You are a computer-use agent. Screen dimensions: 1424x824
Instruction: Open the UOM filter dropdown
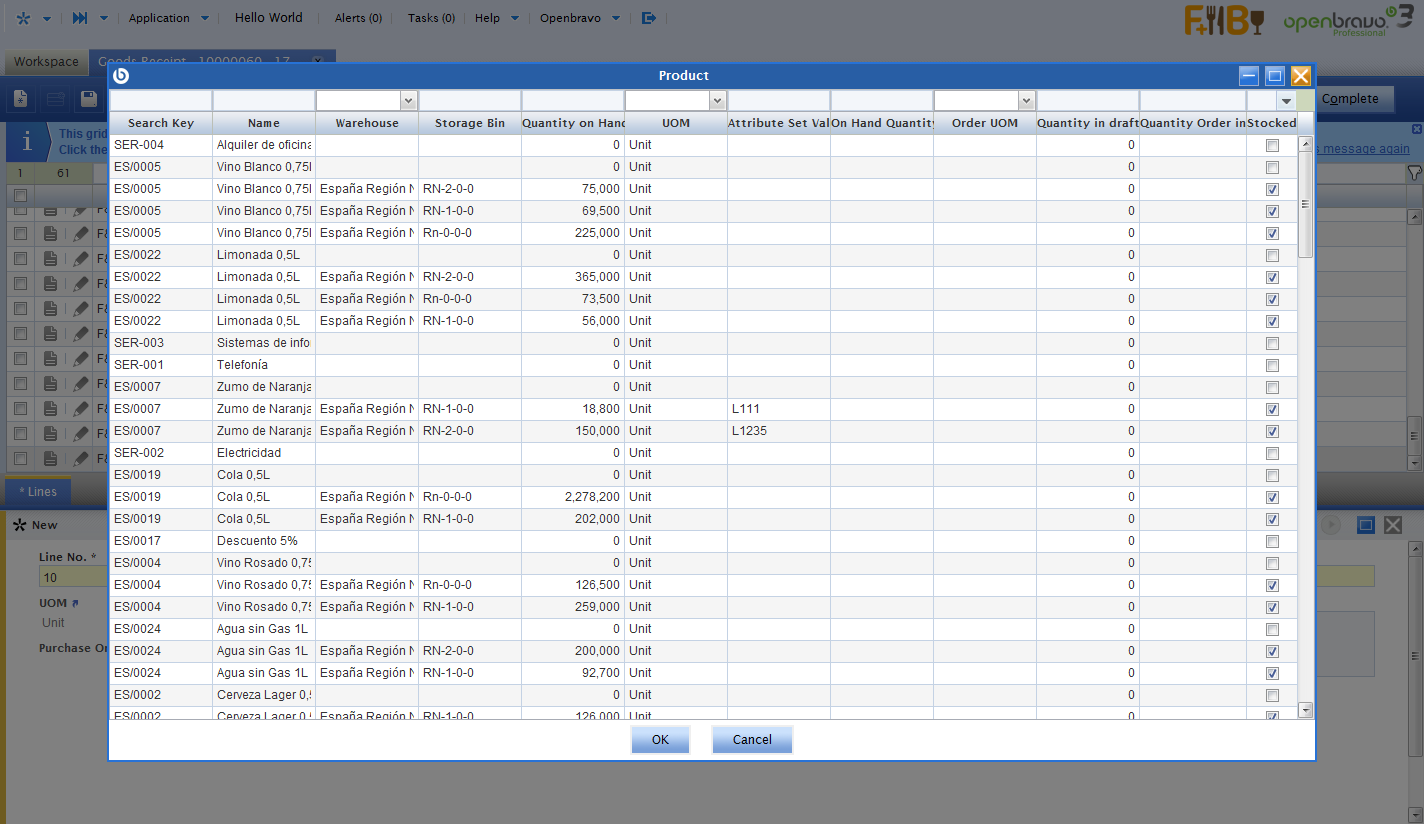(x=717, y=101)
